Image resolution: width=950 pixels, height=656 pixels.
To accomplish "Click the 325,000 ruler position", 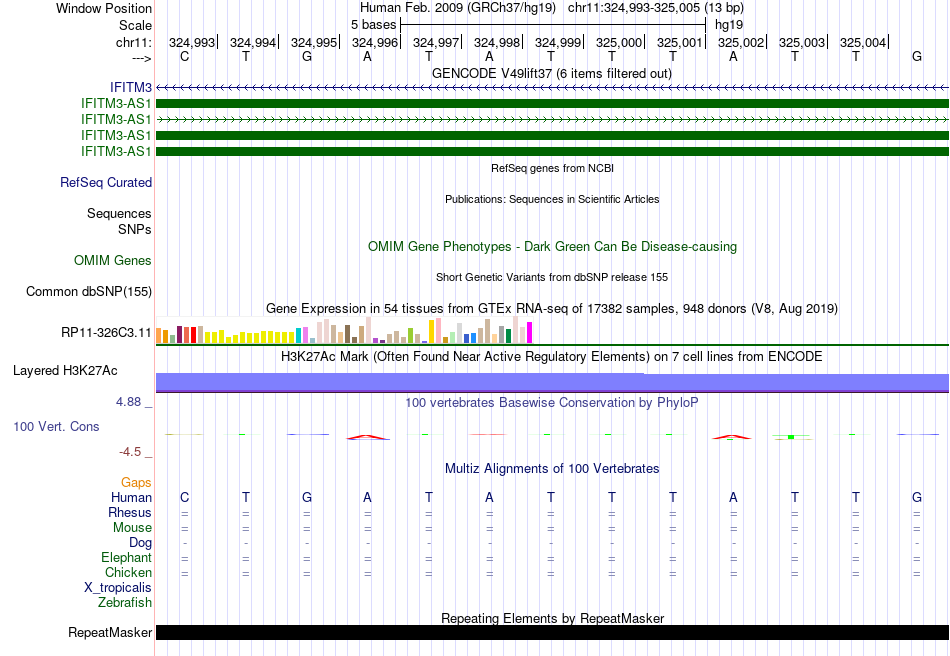I will pos(619,42).
